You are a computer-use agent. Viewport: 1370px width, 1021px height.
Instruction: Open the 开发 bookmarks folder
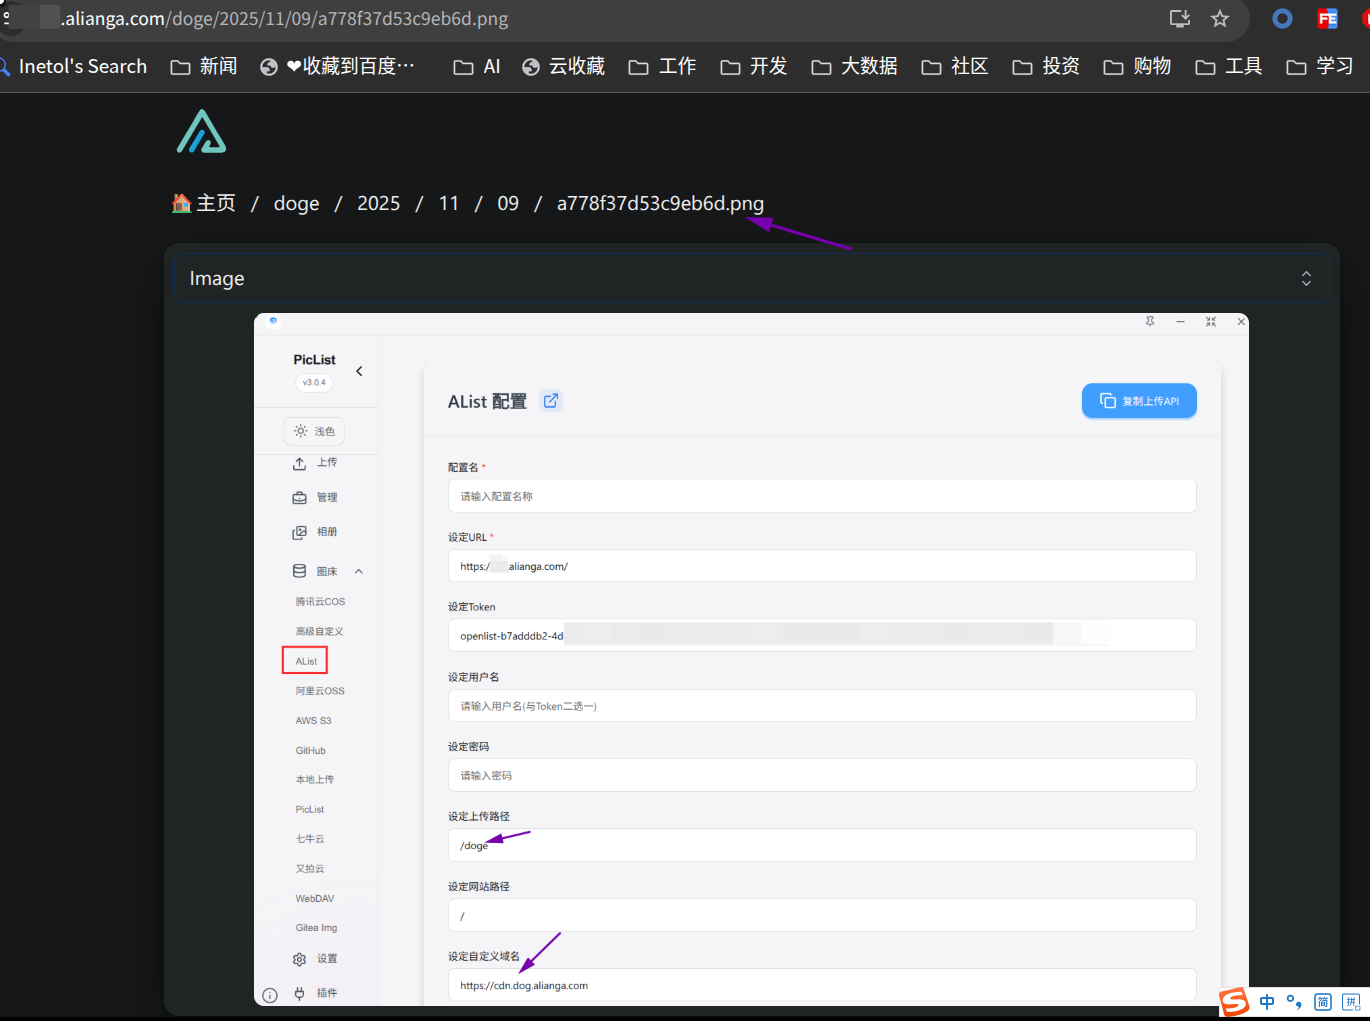coord(754,67)
